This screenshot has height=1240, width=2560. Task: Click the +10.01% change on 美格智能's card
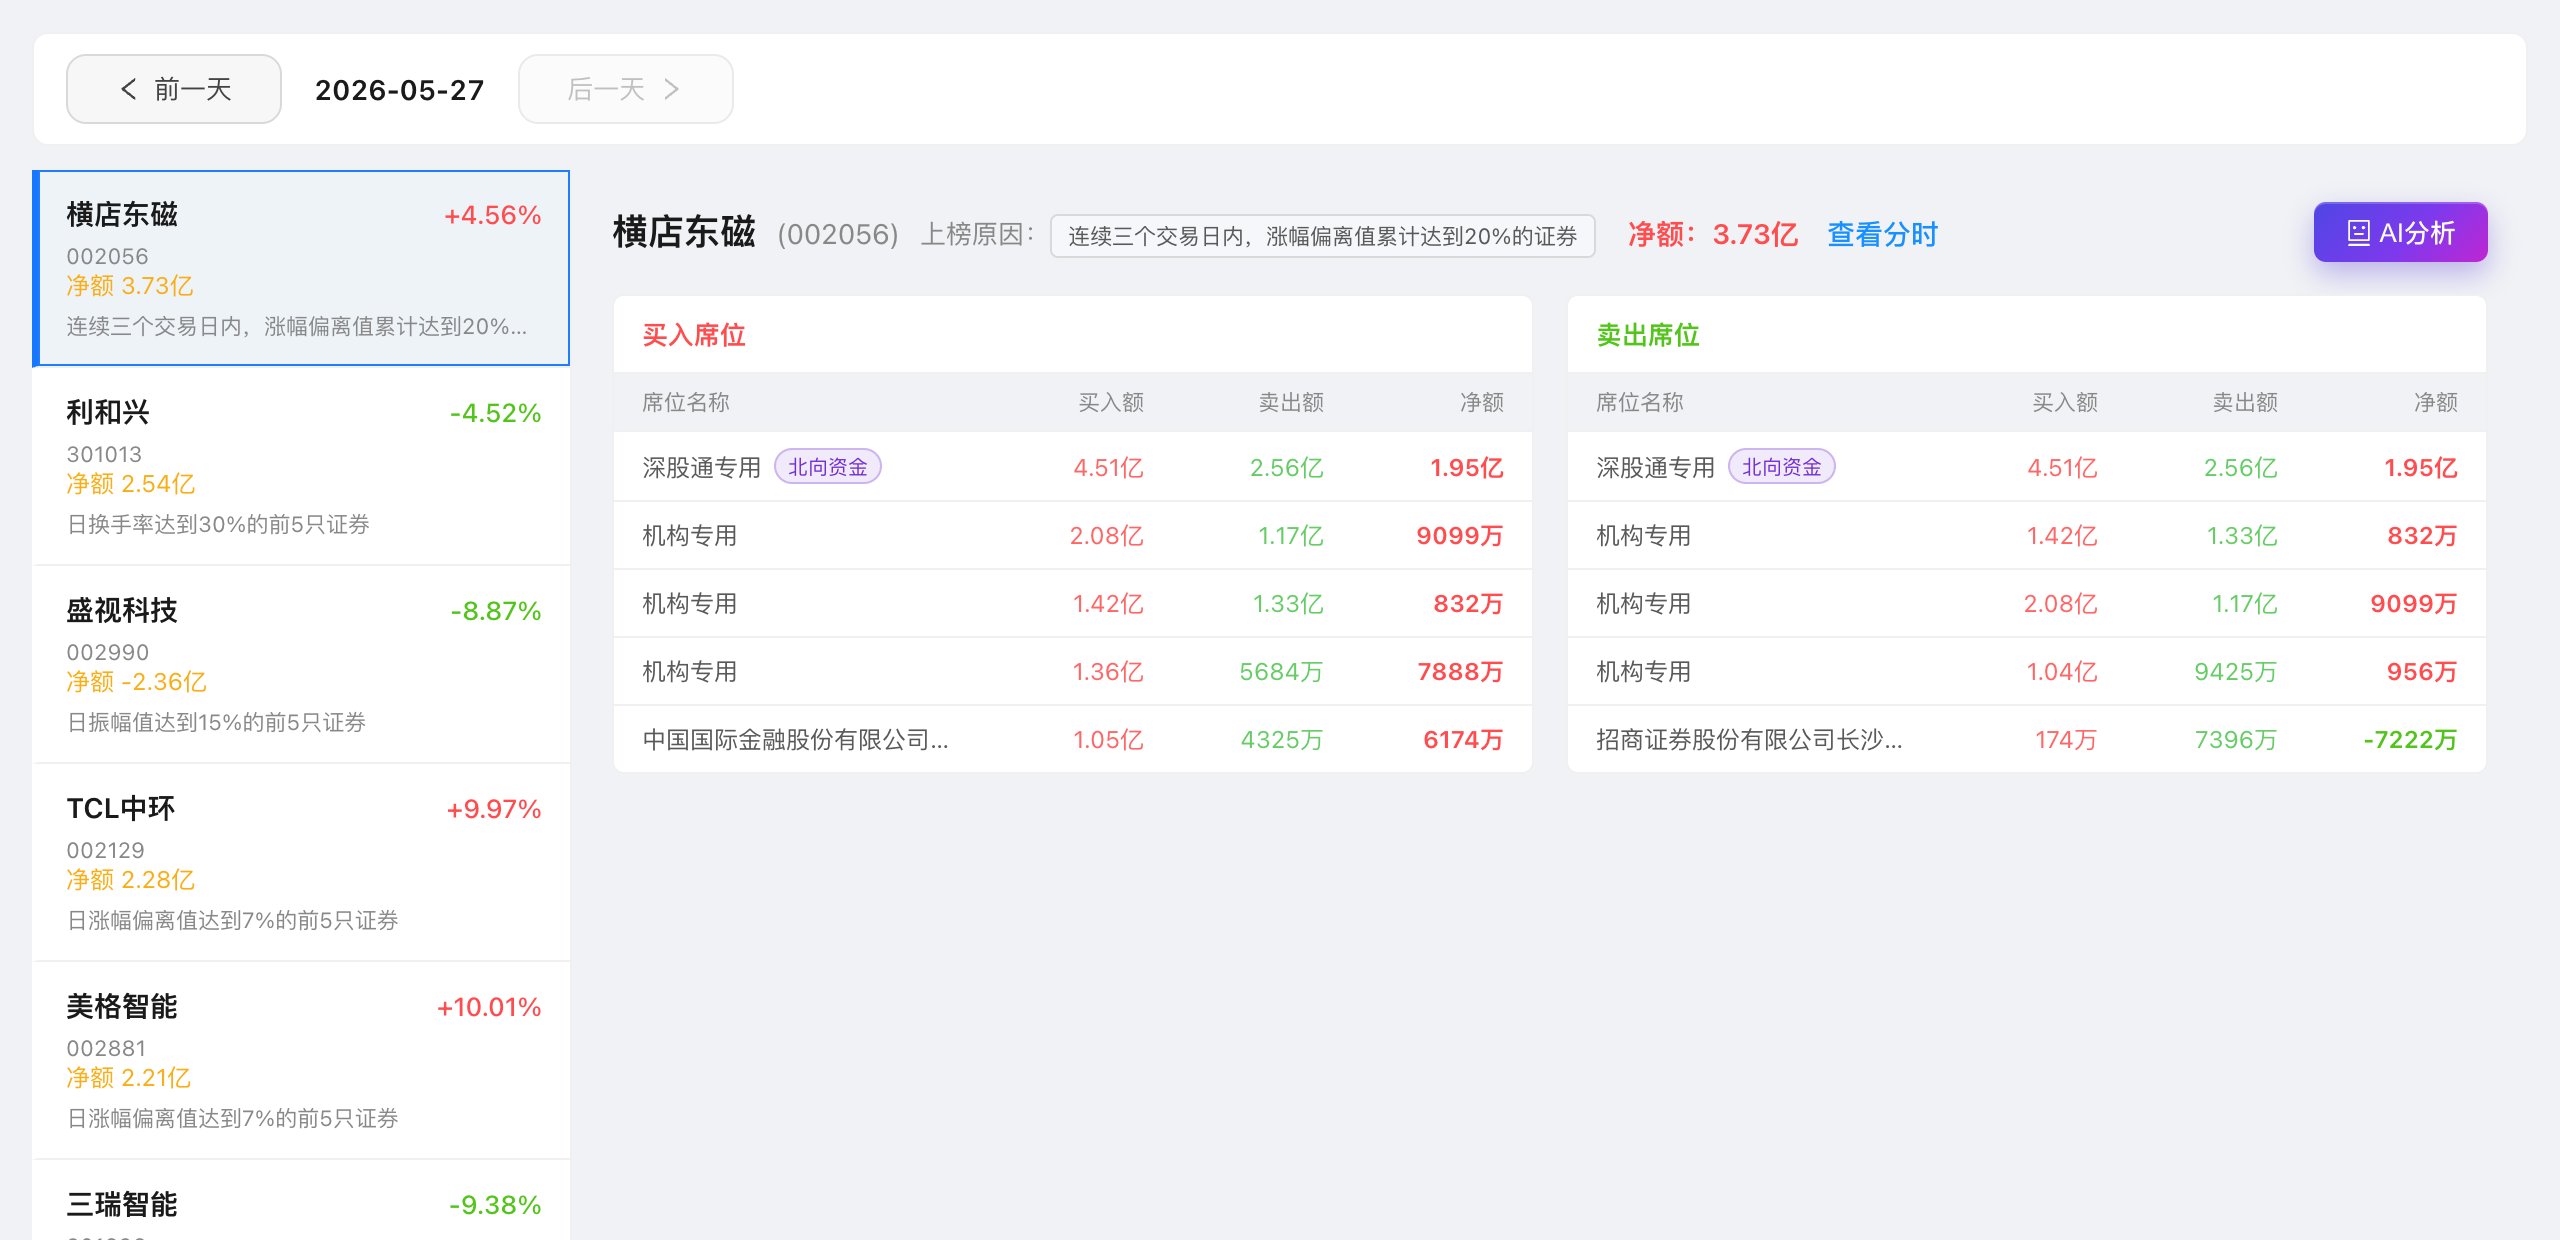click(x=488, y=1007)
